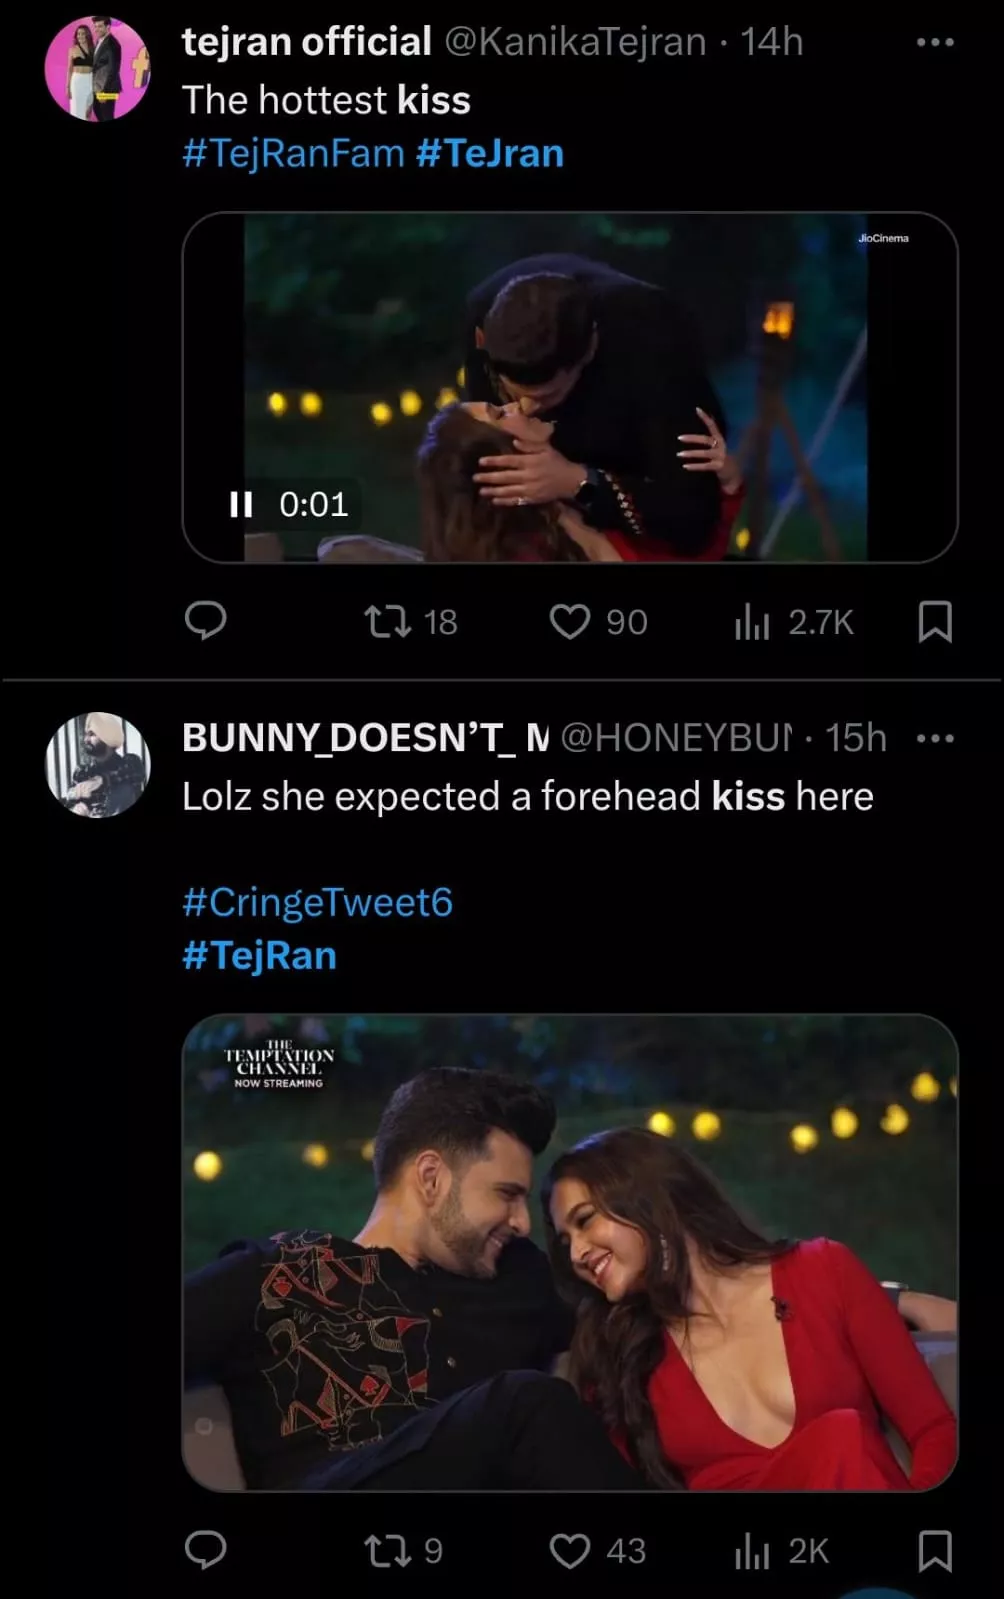This screenshot has height=1599, width=1004.
Task: Retweet the "The hottest kiss" tweet
Action: point(387,621)
